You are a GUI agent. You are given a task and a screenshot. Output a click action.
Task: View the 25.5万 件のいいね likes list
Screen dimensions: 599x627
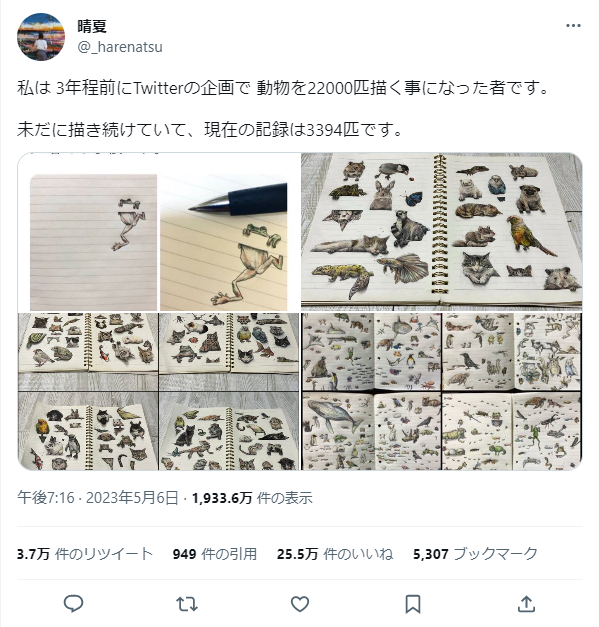(x=335, y=554)
